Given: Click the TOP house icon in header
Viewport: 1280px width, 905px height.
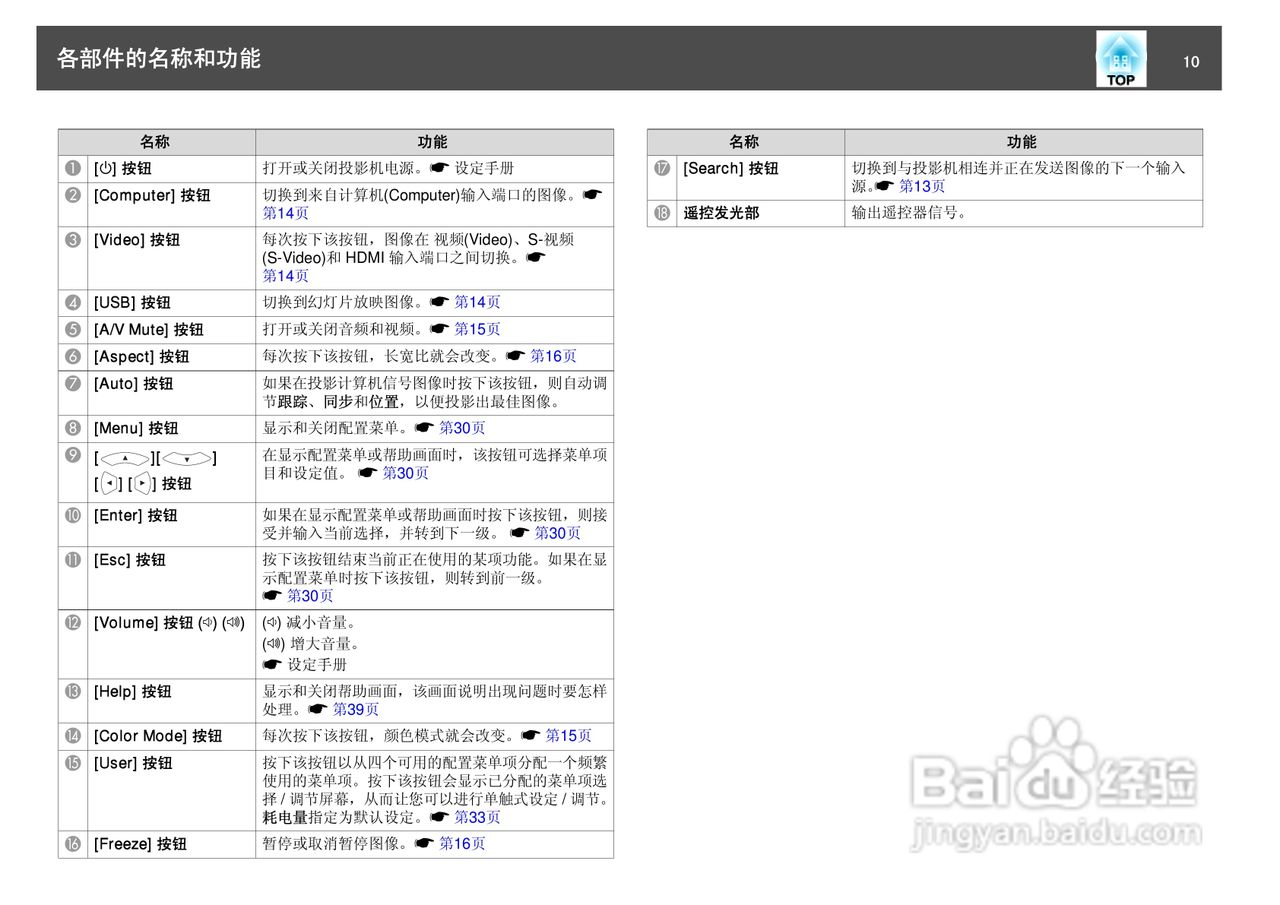Looking at the screenshot, I should [1121, 59].
